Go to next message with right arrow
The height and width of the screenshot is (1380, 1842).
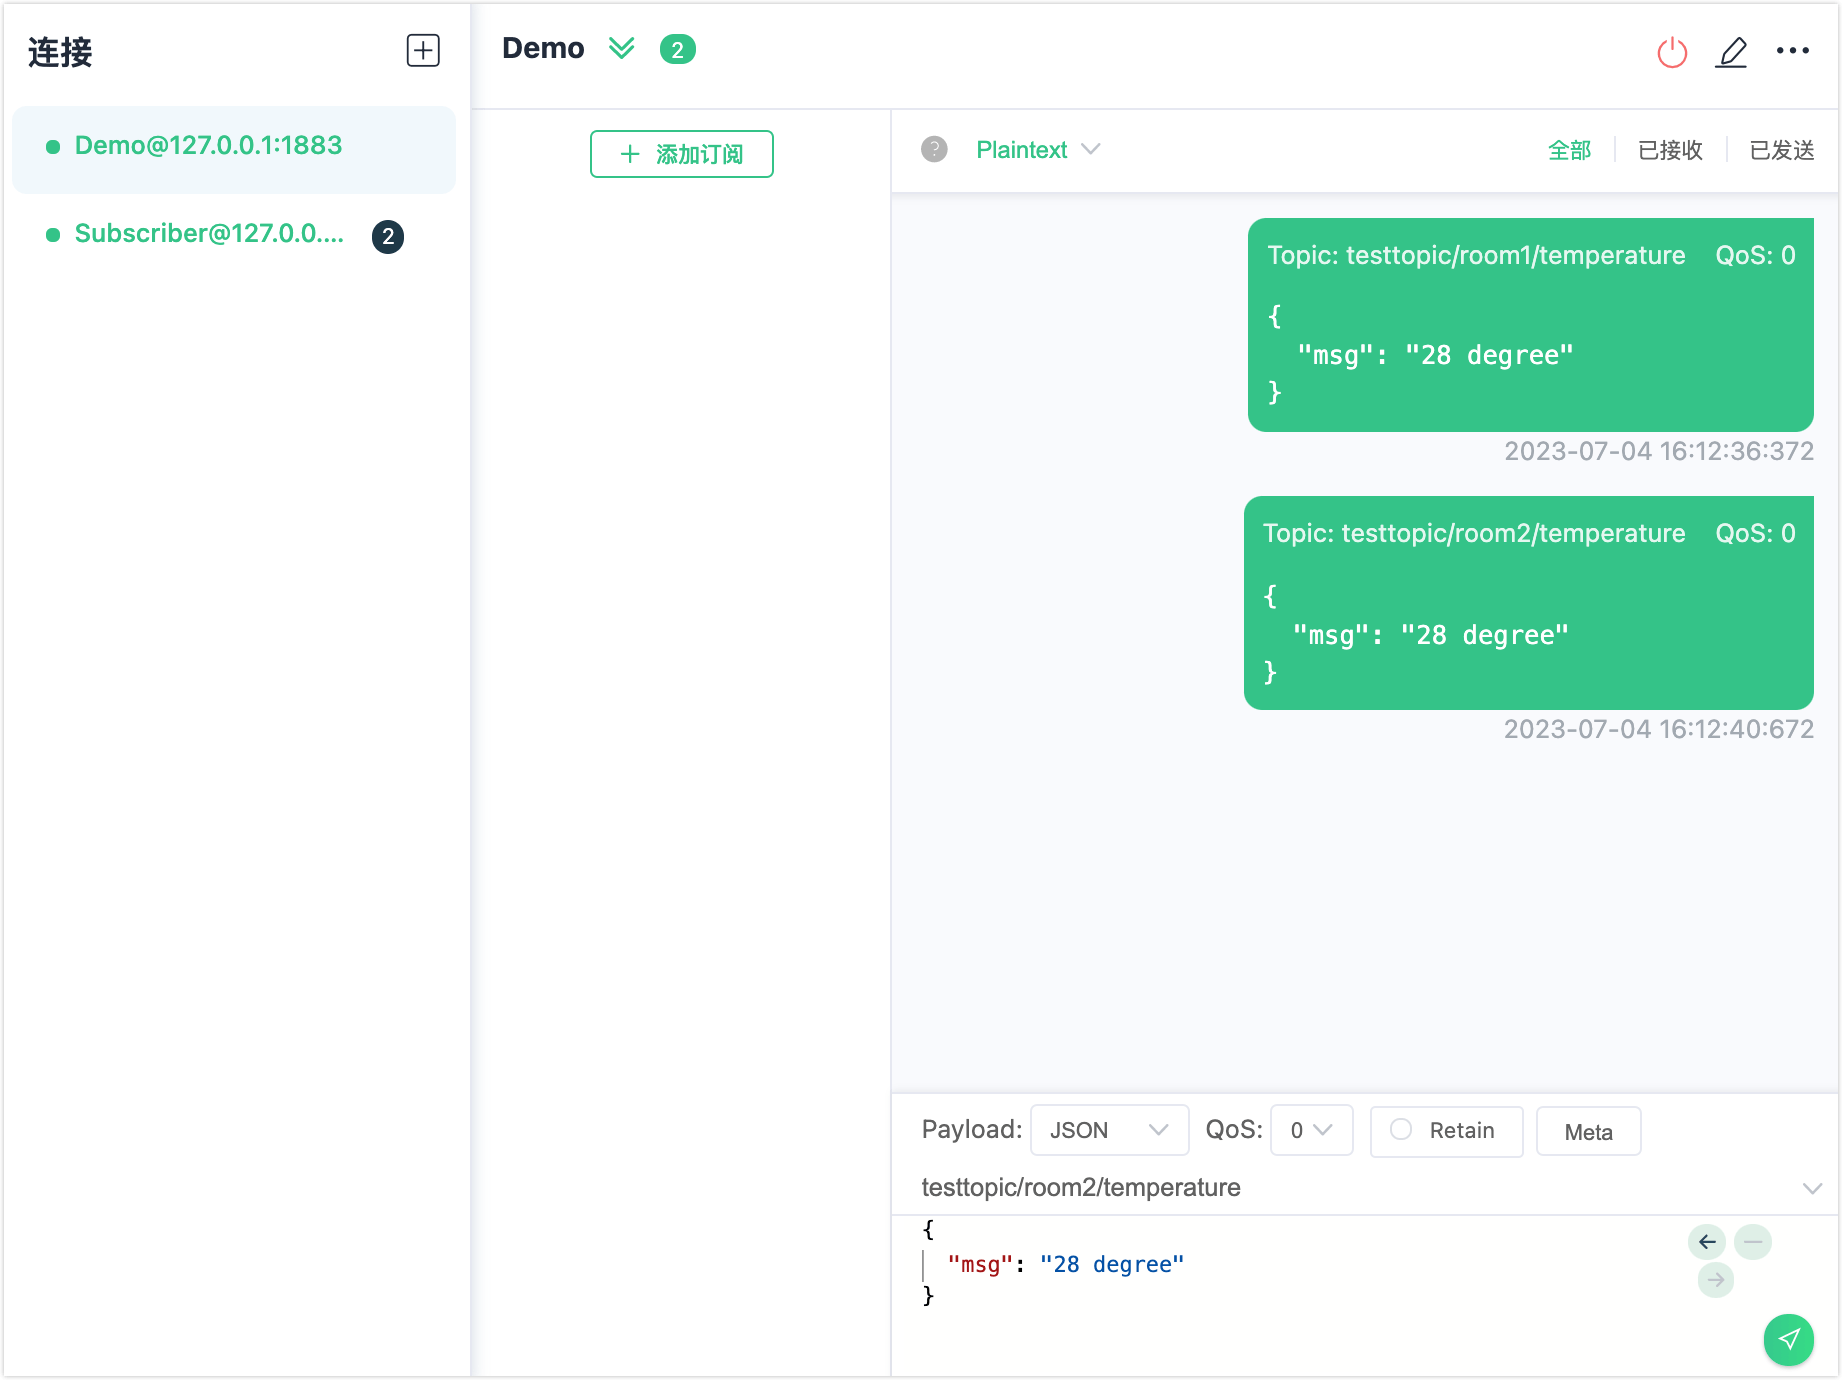pyautogui.click(x=1716, y=1280)
